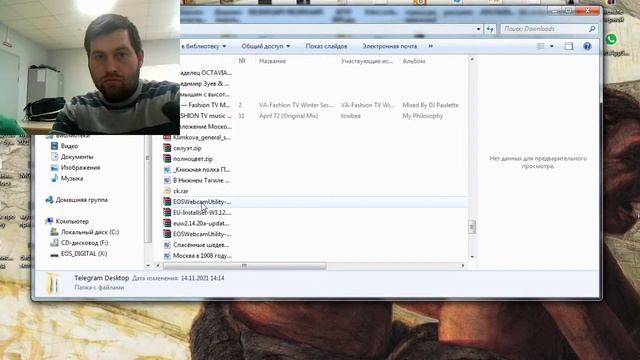
Task: Select the file named силуэт.zip
Action: [x=187, y=148]
